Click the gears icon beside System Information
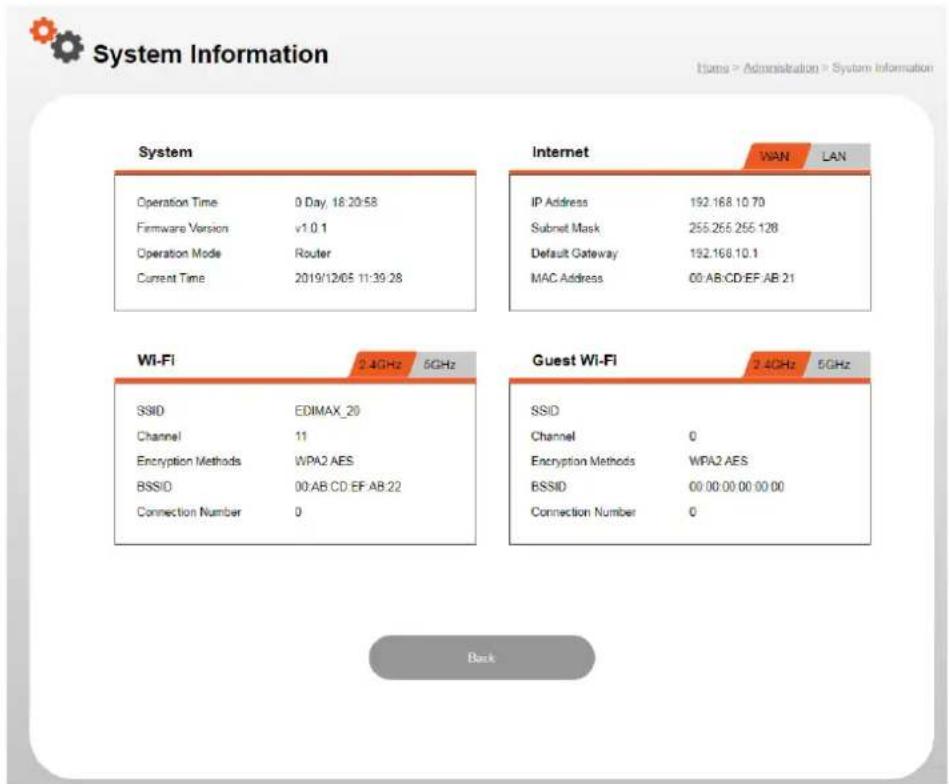Viewport: 949px width, 784px height. 57,40
